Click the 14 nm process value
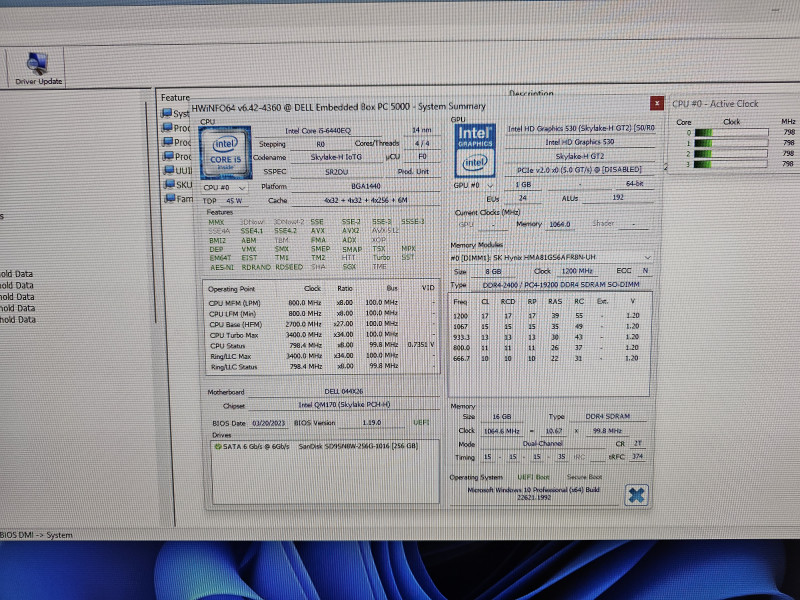 (421, 130)
